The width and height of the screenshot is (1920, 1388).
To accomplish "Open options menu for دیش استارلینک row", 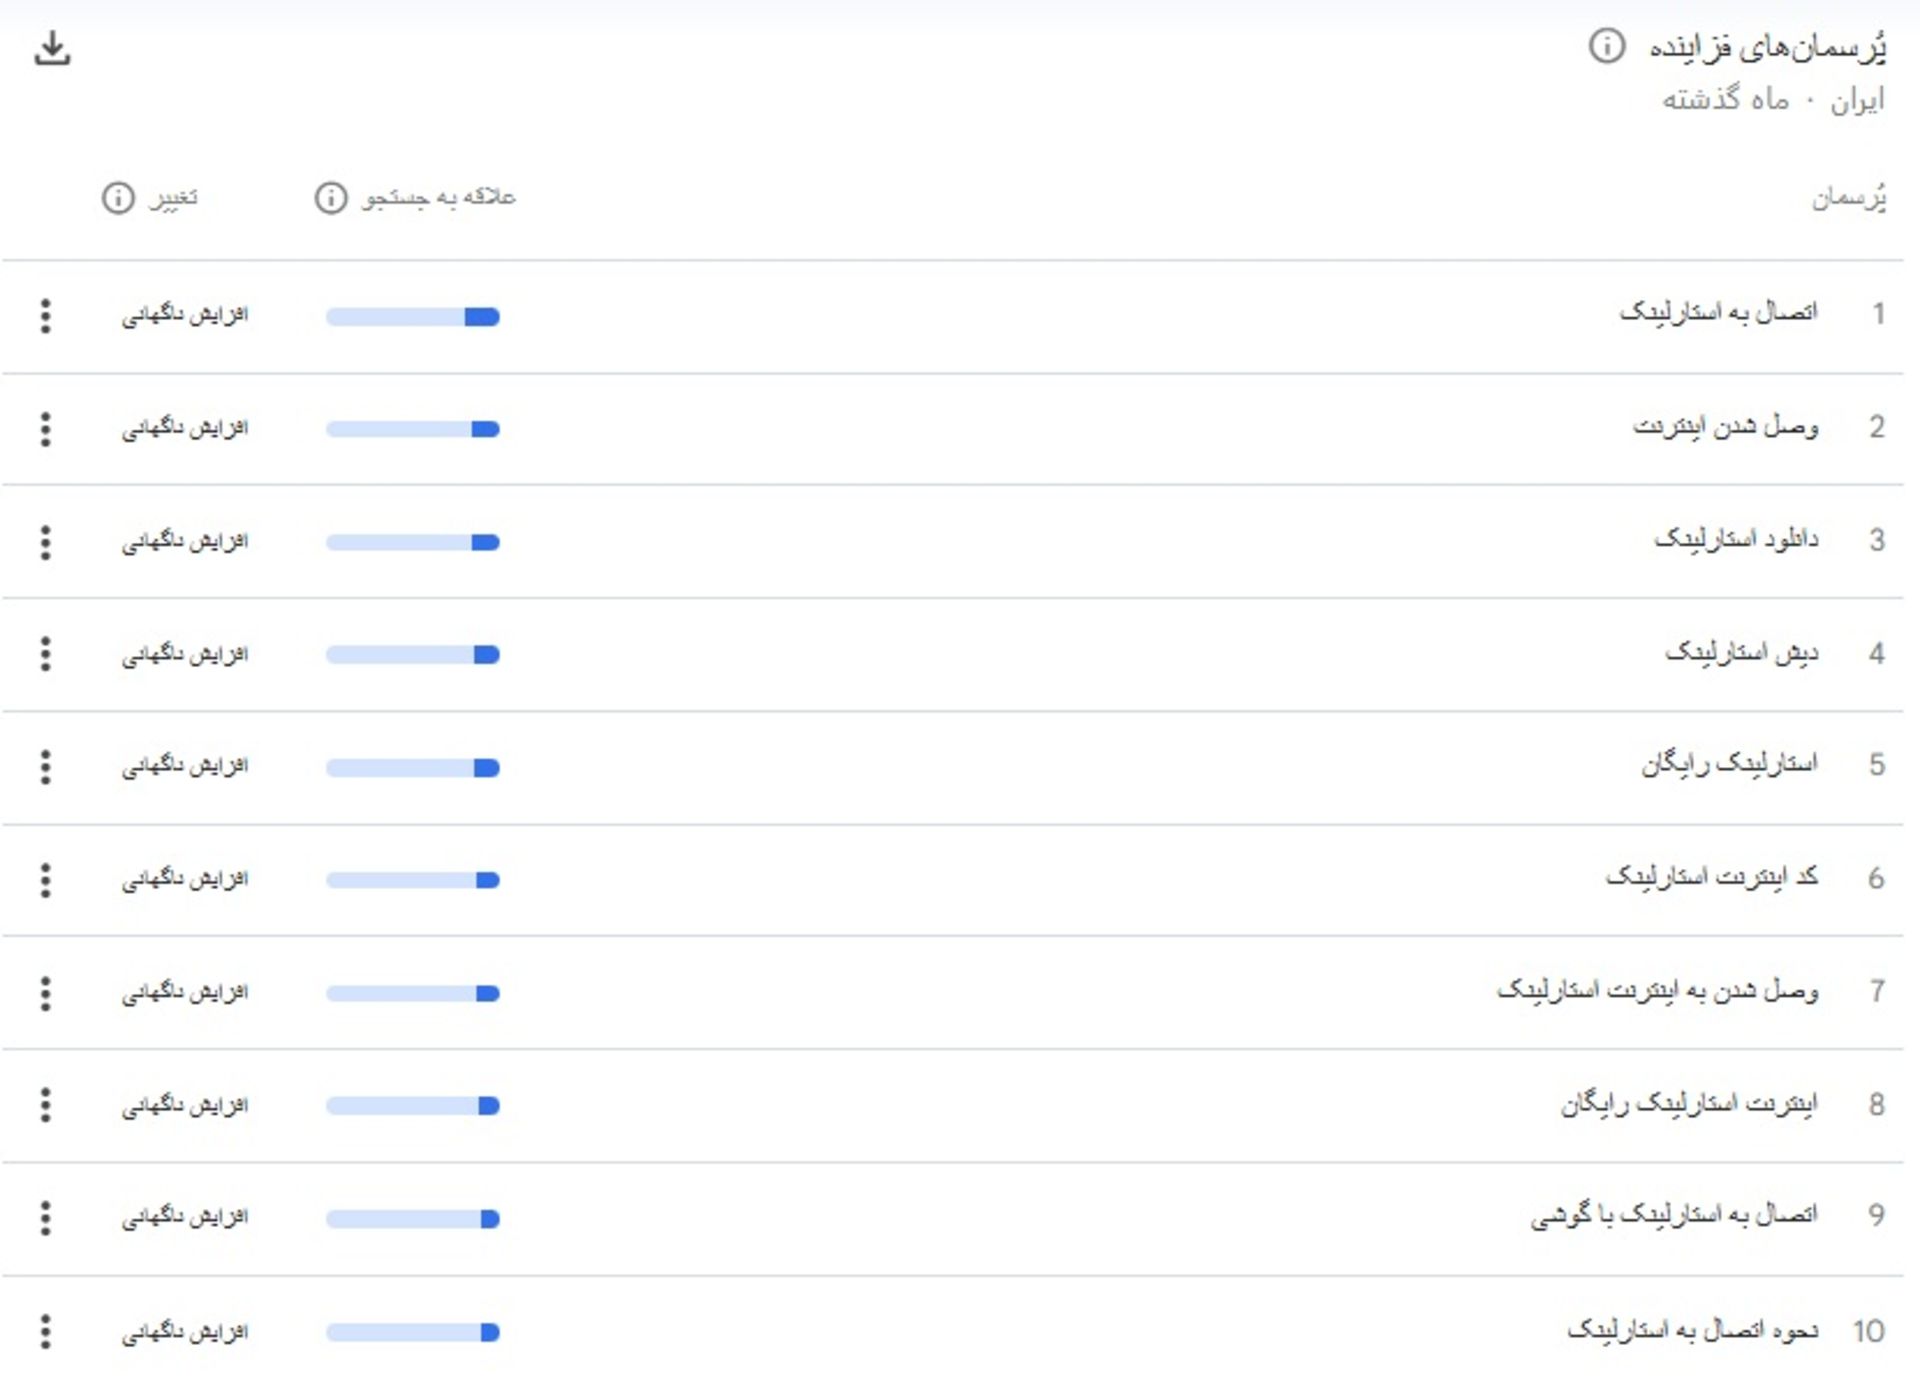I will (44, 653).
